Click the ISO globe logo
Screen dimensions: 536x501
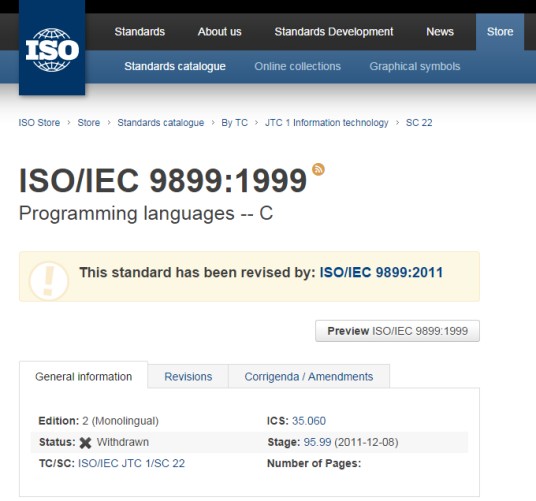[x=52, y=50]
